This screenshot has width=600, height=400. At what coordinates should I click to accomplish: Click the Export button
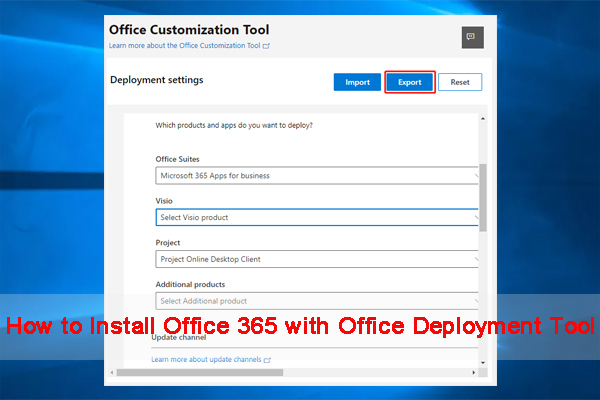(x=409, y=82)
